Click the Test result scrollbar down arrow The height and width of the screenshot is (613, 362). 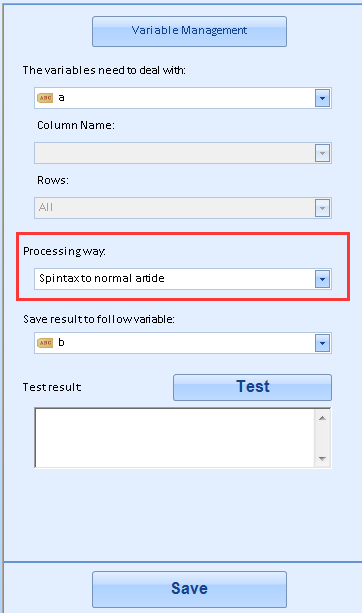pos(322,458)
